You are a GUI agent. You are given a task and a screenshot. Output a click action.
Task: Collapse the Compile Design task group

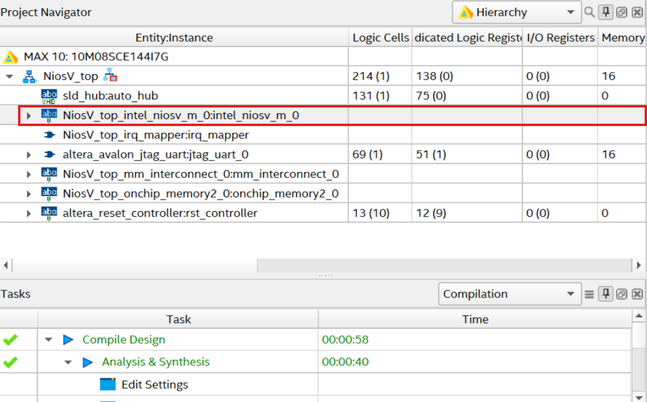point(48,340)
